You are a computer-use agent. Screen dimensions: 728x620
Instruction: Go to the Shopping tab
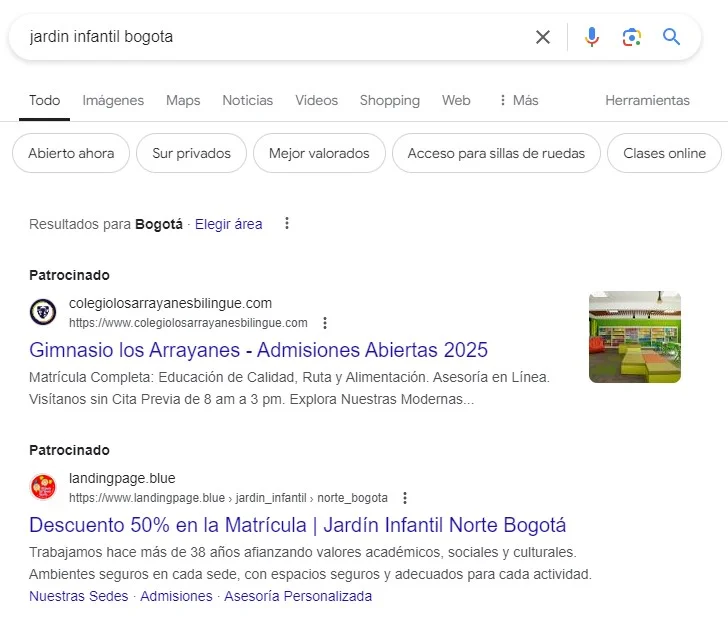click(390, 100)
